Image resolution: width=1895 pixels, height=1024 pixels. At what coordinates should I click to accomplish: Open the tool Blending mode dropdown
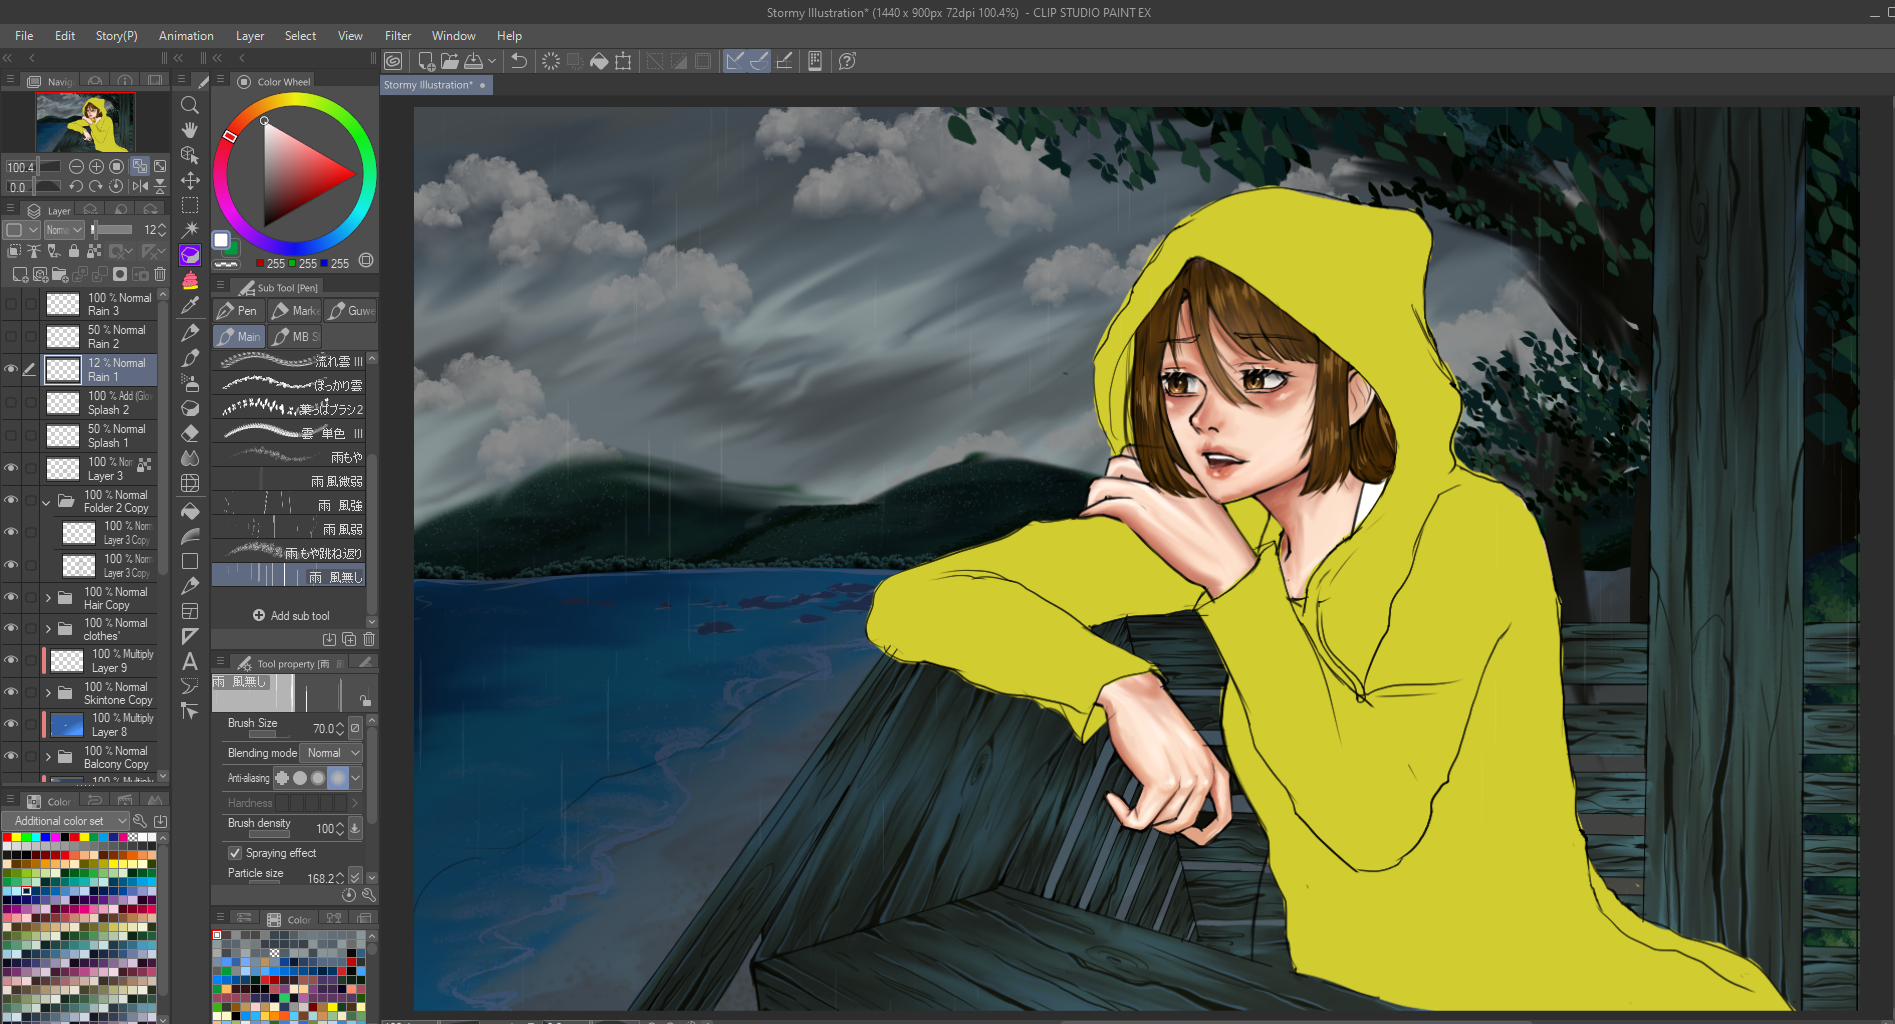tap(331, 753)
